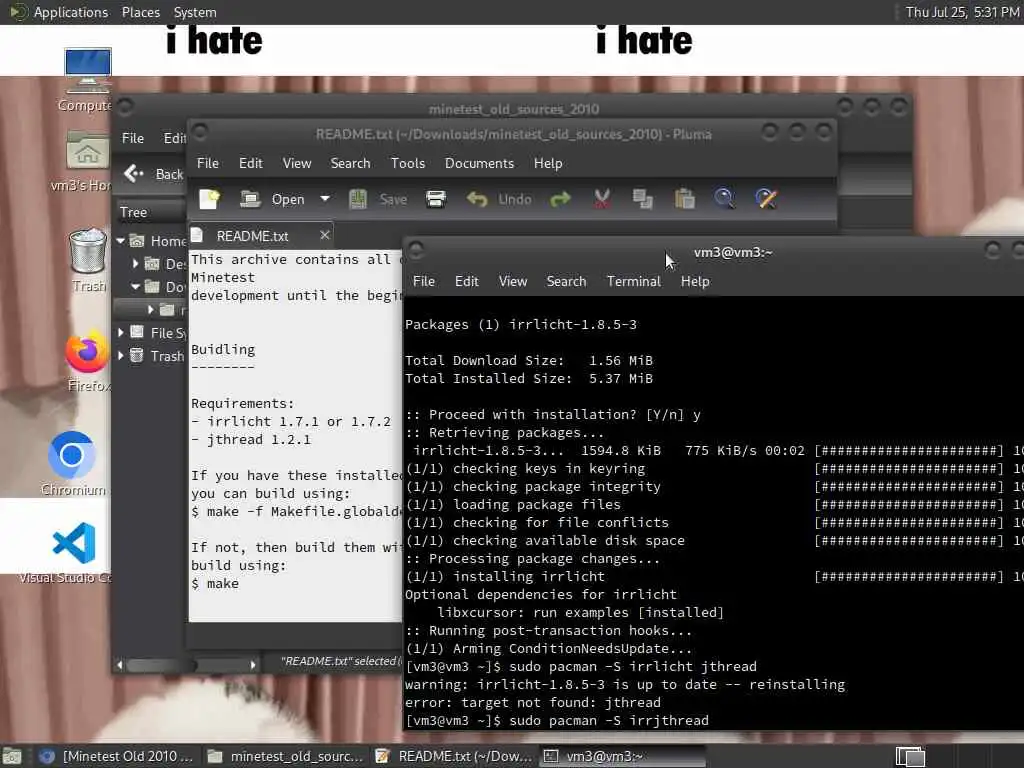Open the Trash desktop icon

88,260
